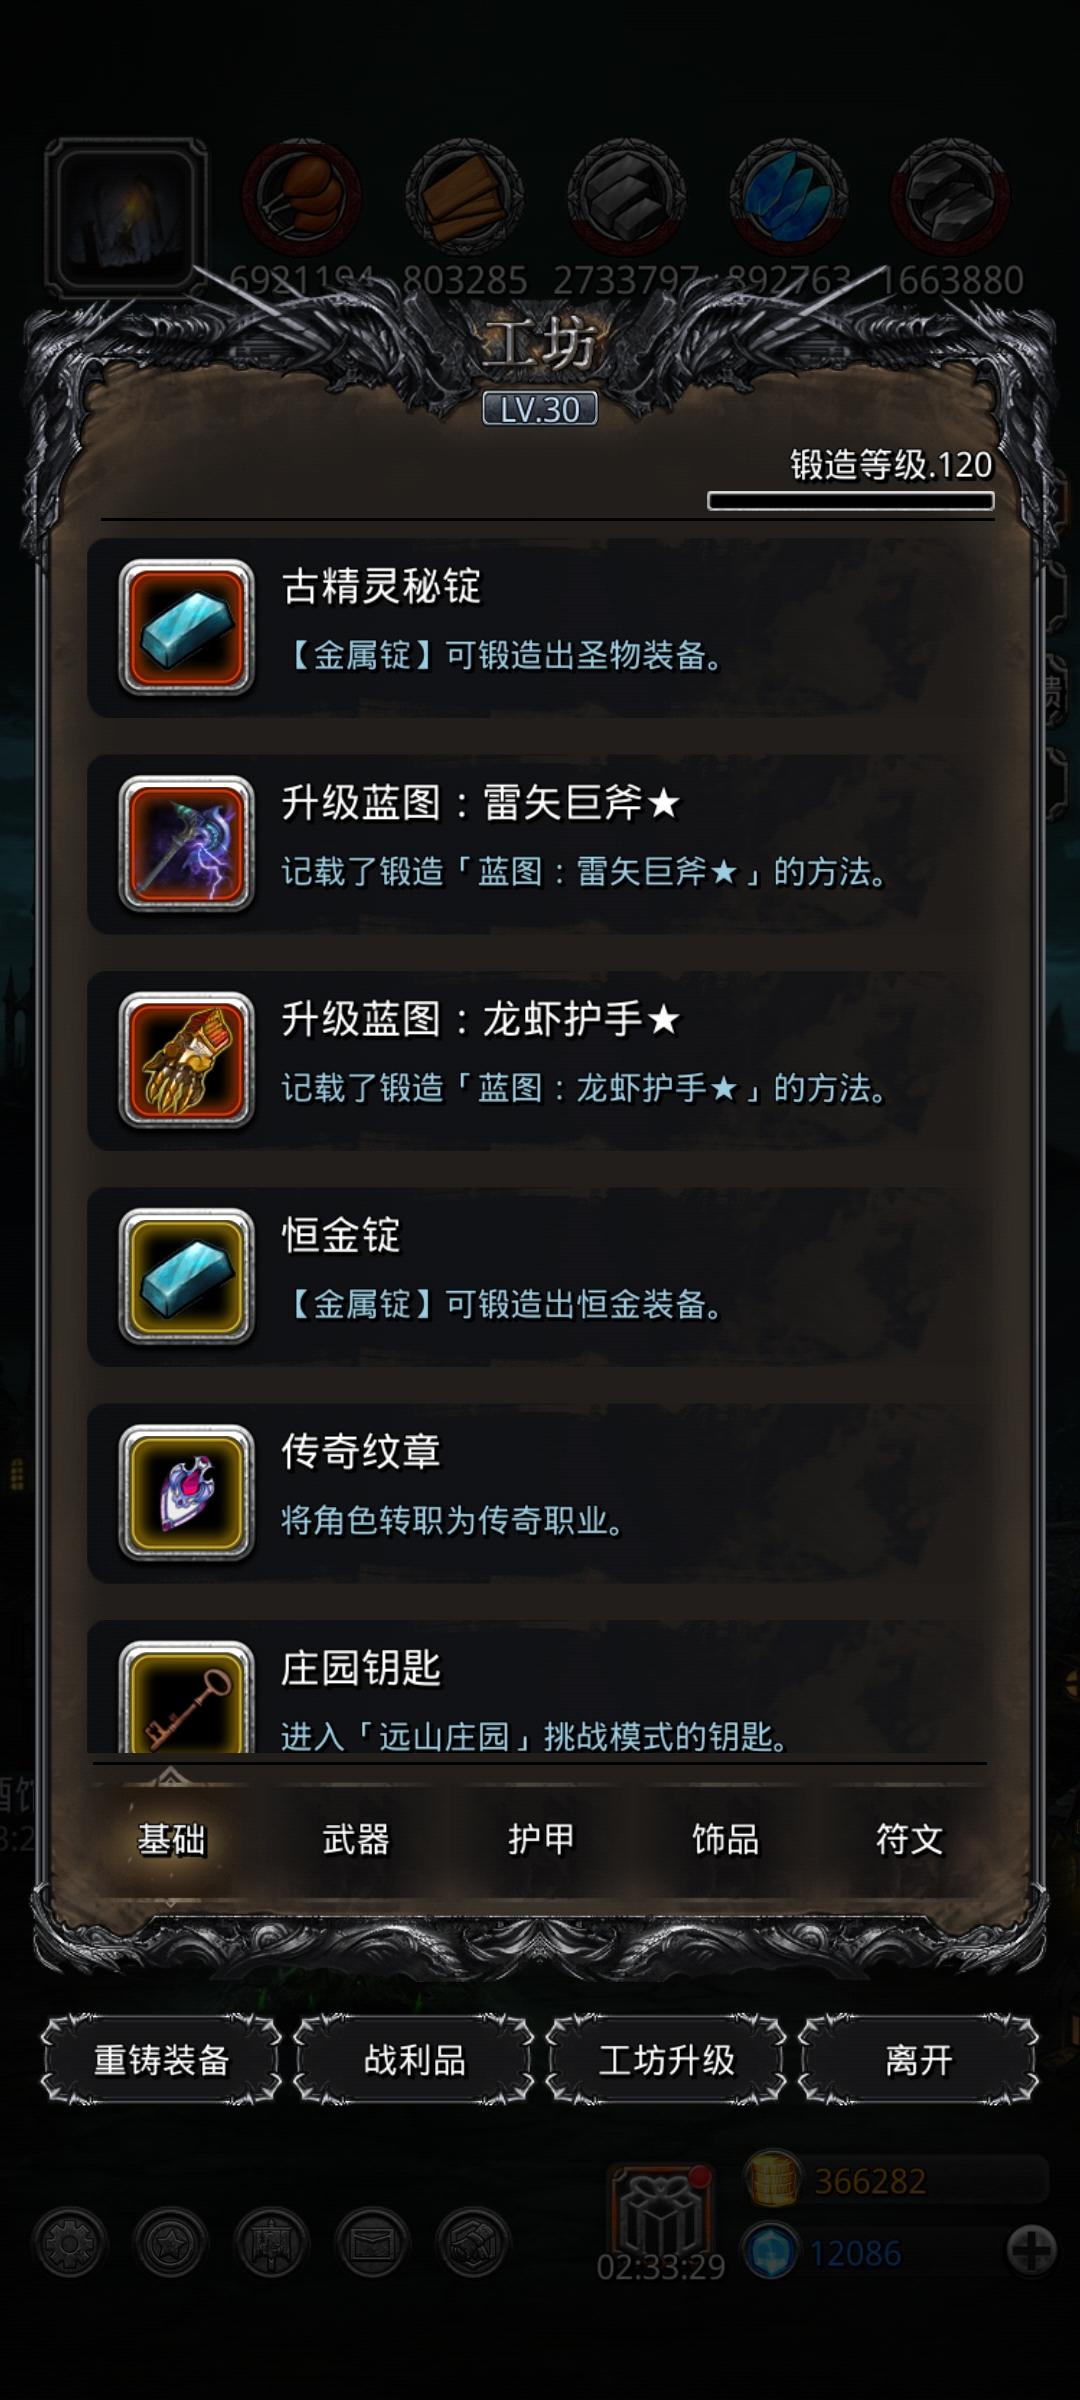Click the plus icon to add gems
Image resolution: width=1080 pixels, height=2400 pixels.
(x=1031, y=2251)
